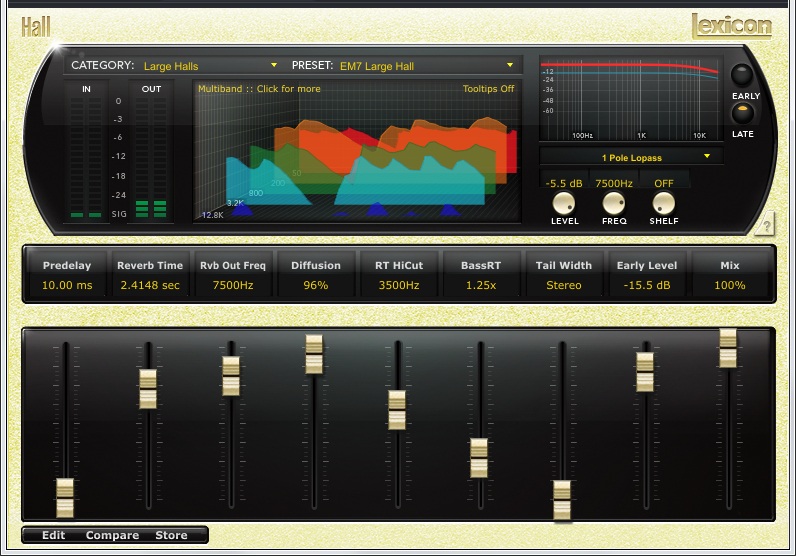Click the Compare button
This screenshot has width=796, height=556.
pyautogui.click(x=112, y=535)
